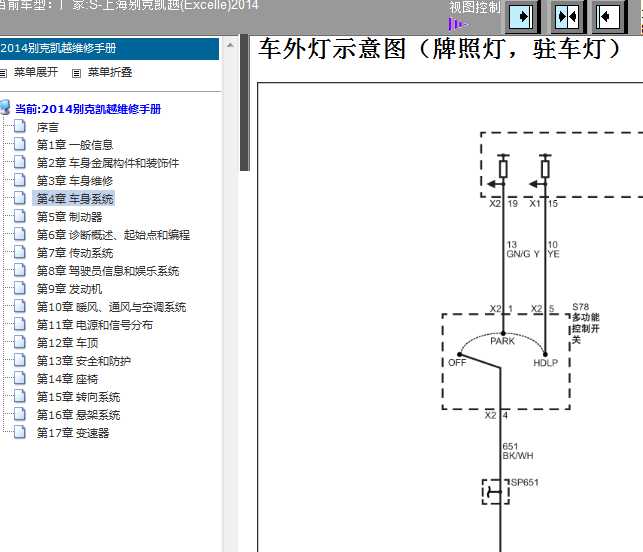The width and height of the screenshot is (643, 552).
Task: Click page icon beside 第8章
Action: (20, 270)
